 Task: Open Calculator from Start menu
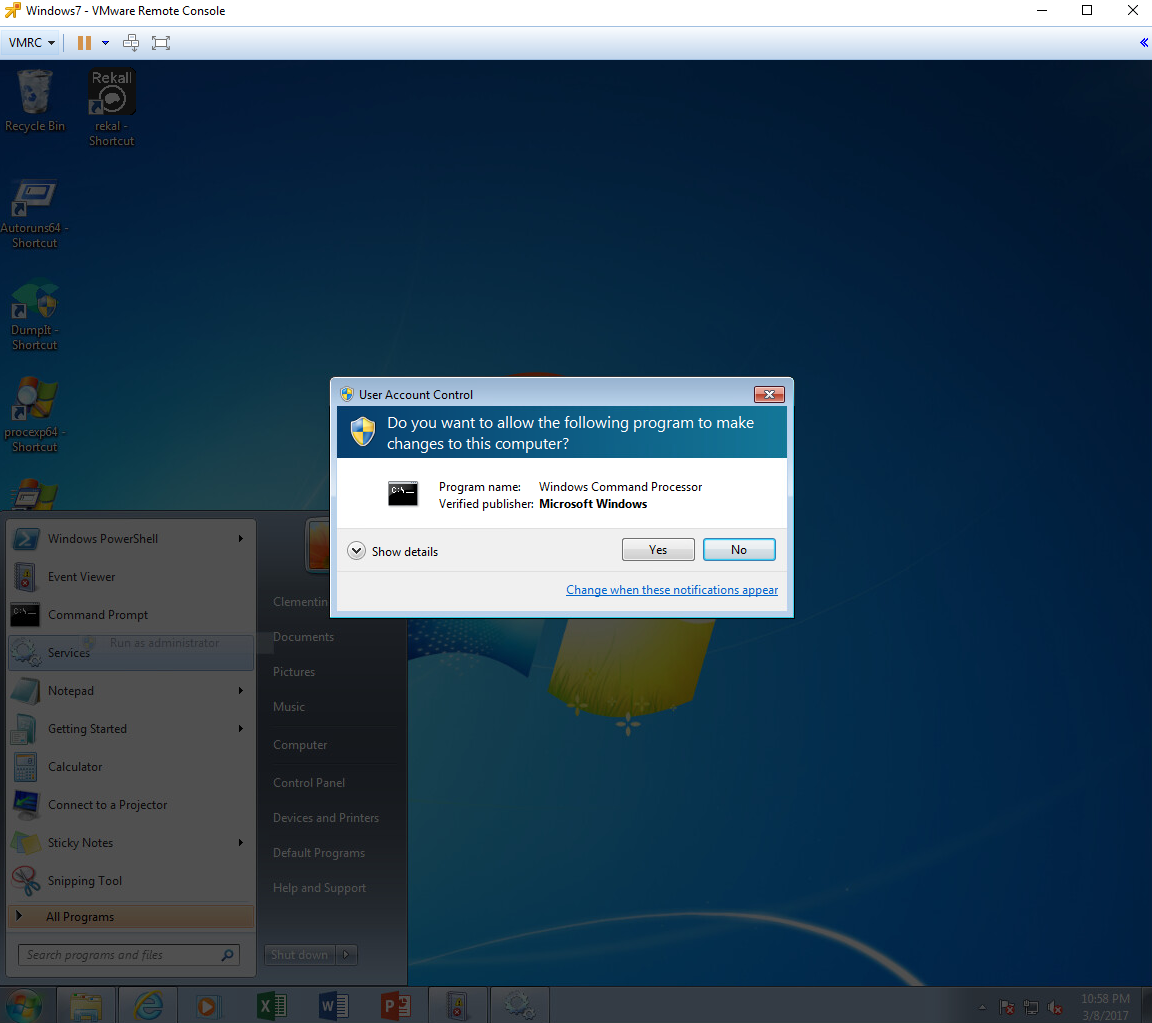[x=131, y=767]
